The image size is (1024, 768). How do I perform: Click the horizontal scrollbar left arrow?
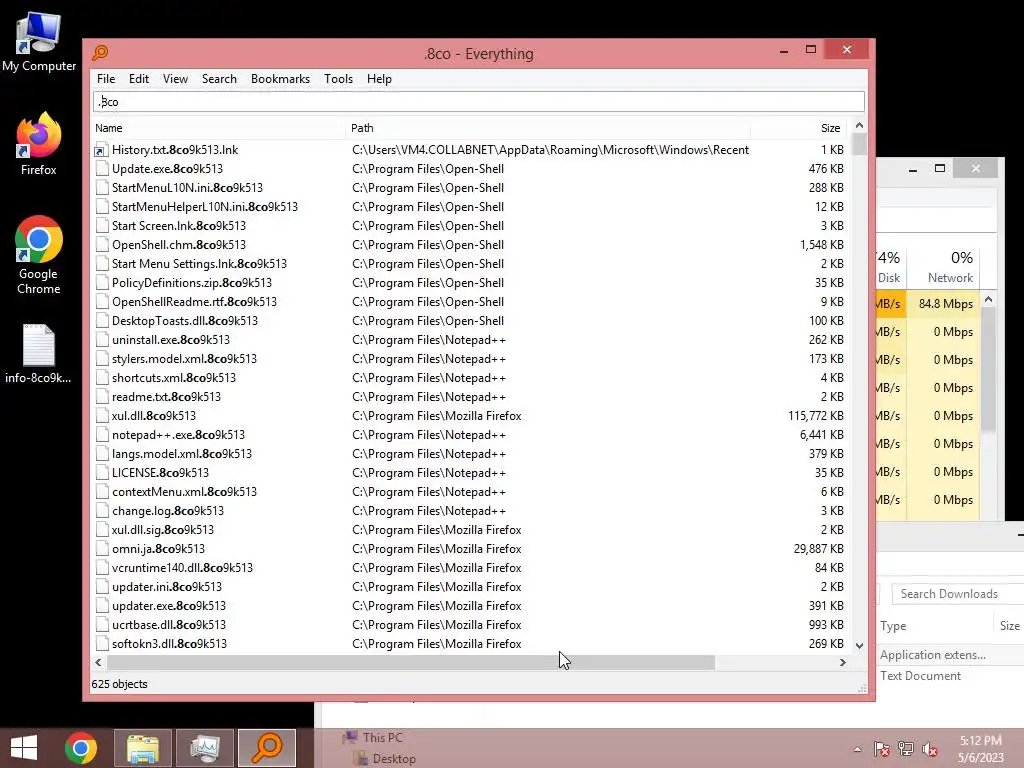pos(99,662)
